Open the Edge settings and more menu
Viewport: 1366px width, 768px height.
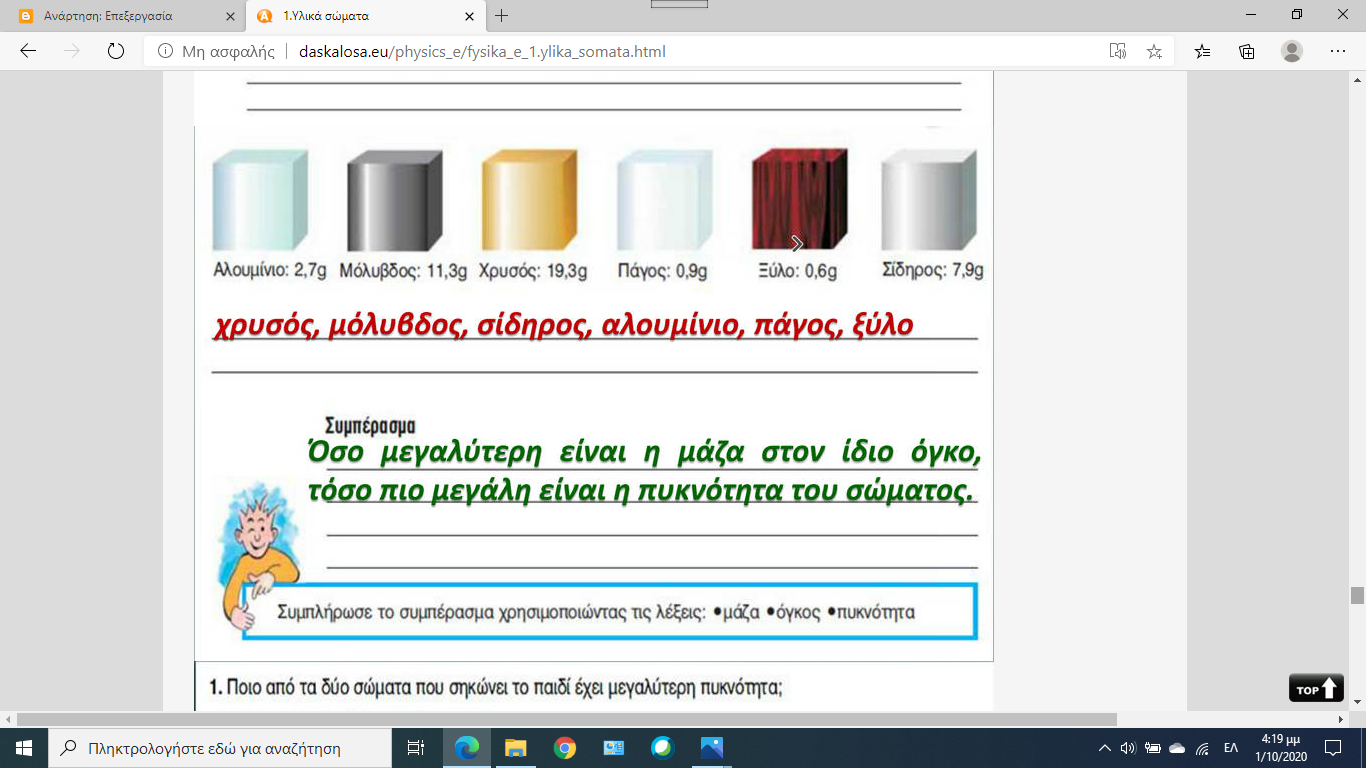coord(1338,51)
